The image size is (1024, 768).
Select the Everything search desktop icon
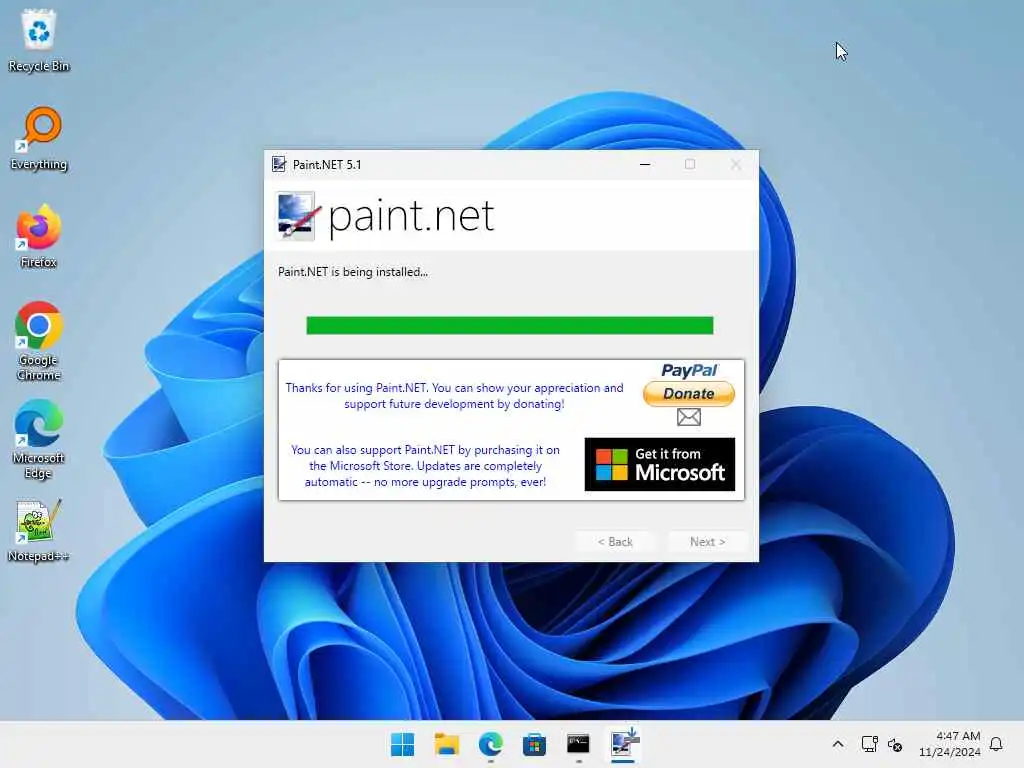point(39,138)
